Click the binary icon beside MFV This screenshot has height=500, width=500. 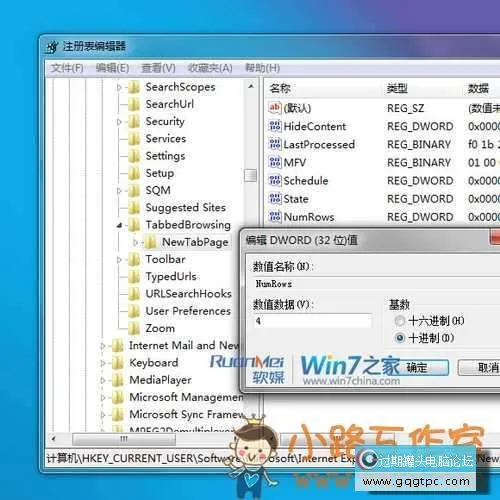[x=275, y=162]
